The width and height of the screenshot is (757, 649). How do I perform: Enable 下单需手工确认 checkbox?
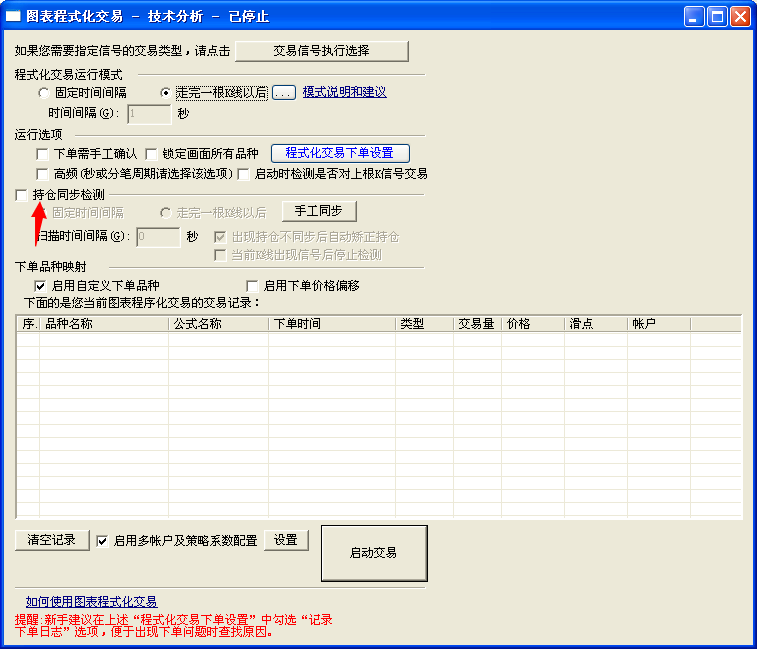pos(42,154)
